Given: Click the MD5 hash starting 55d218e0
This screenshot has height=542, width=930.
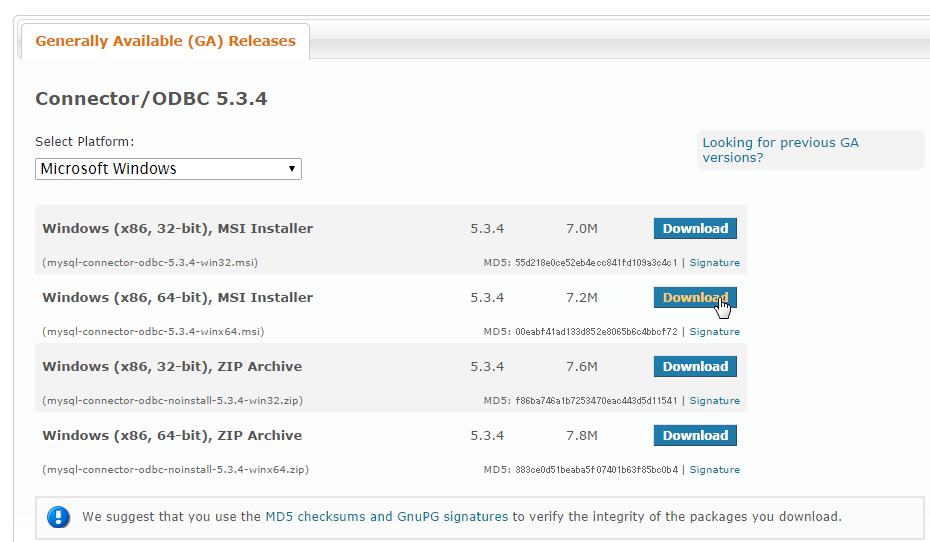Looking at the screenshot, I should click(596, 263).
